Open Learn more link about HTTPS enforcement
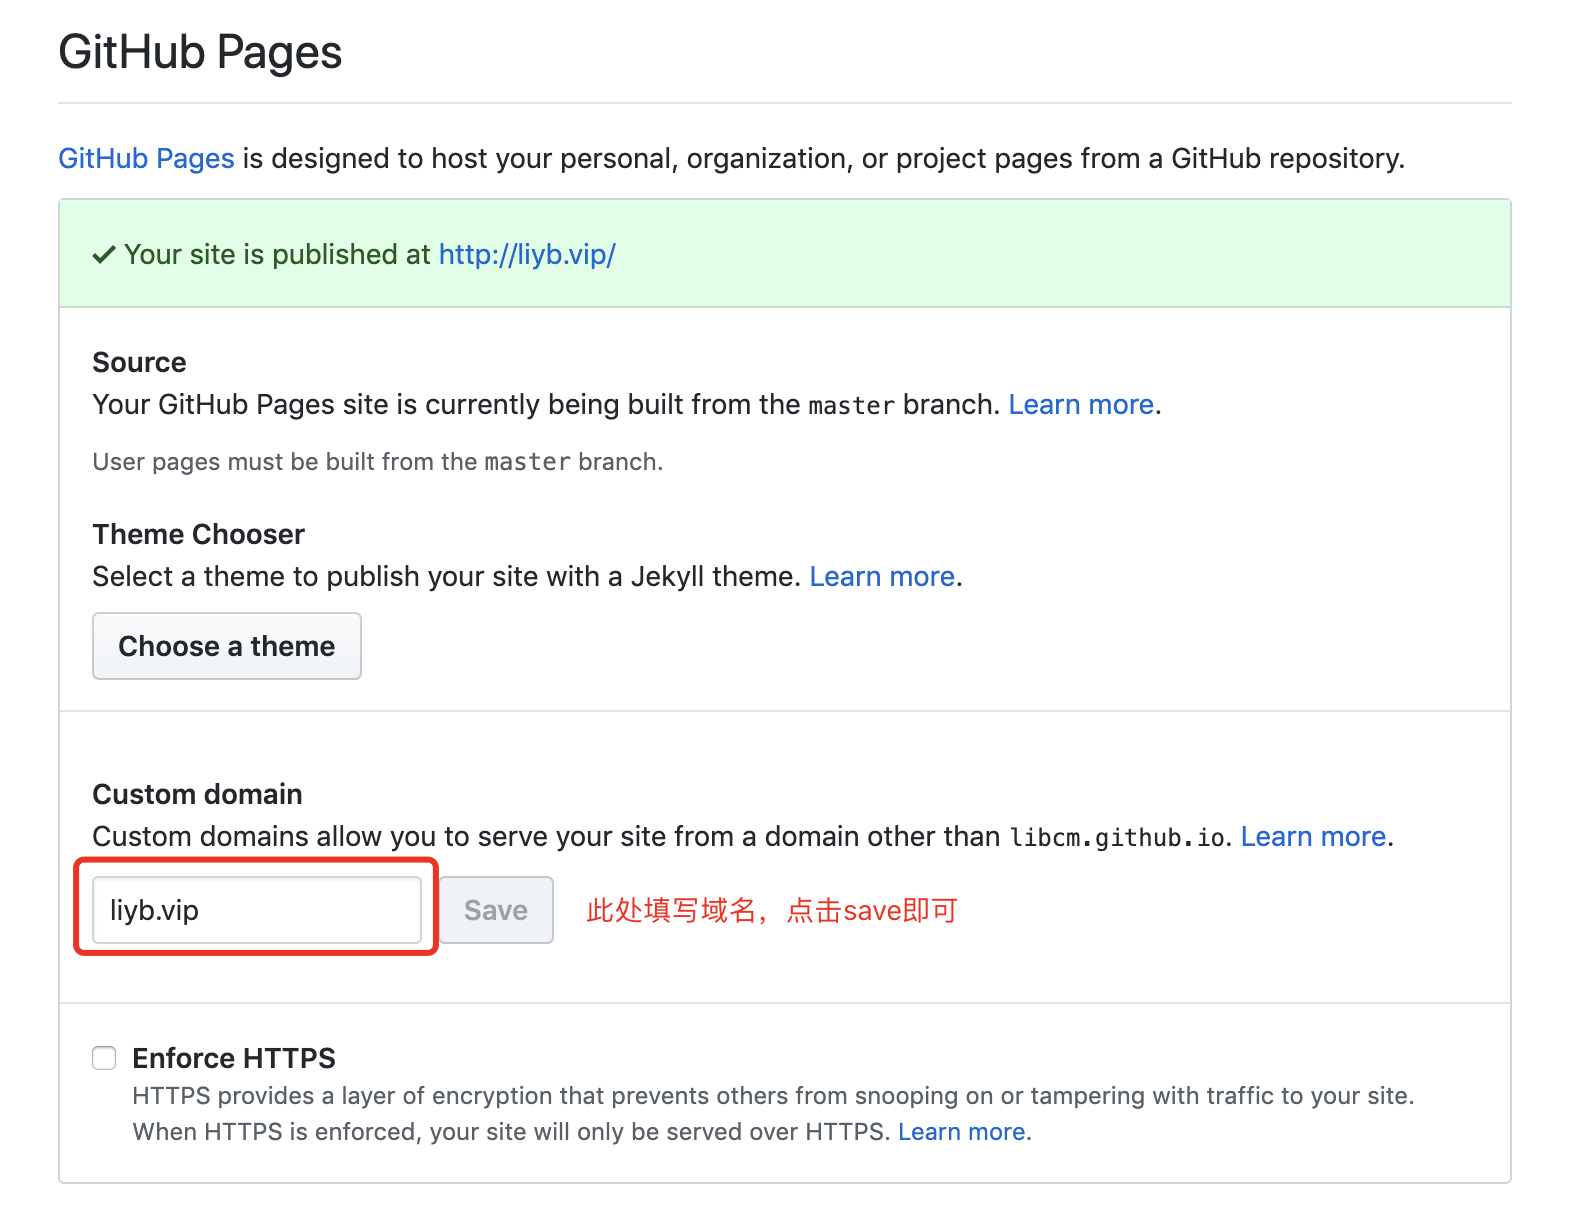 click(961, 1132)
